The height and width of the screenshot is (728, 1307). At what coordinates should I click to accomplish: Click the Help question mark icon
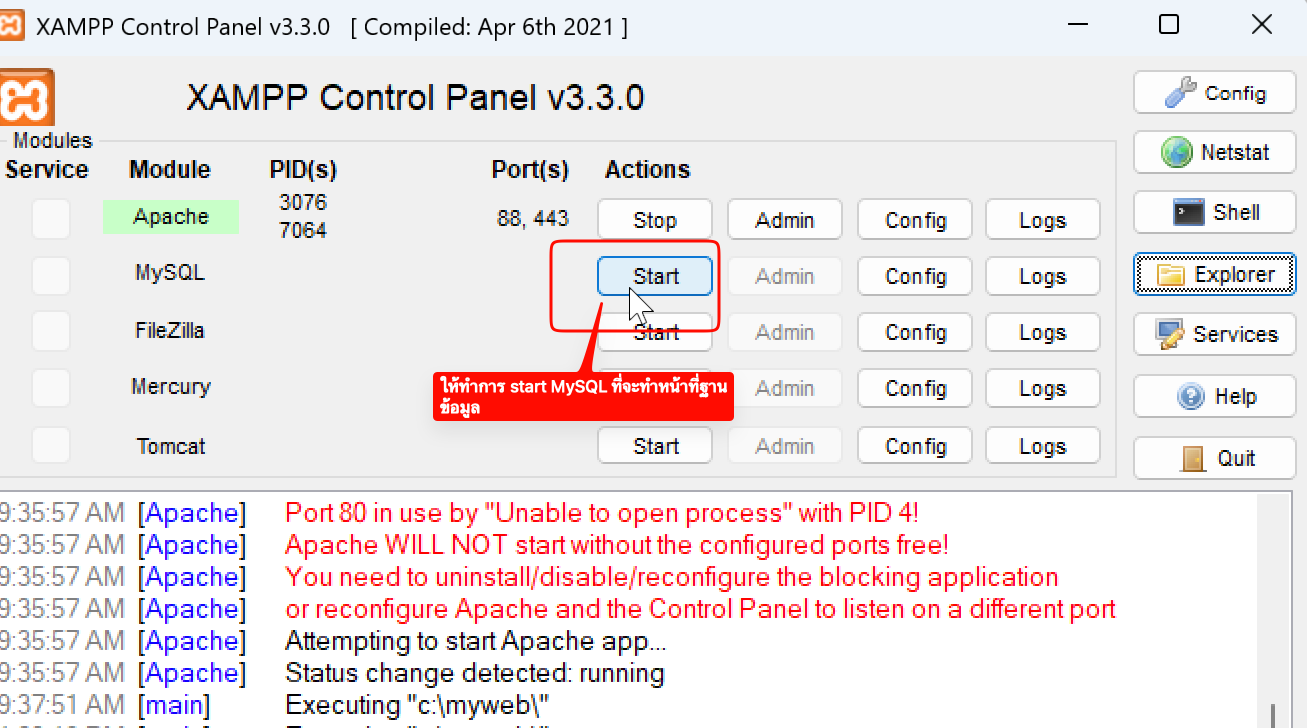1191,396
